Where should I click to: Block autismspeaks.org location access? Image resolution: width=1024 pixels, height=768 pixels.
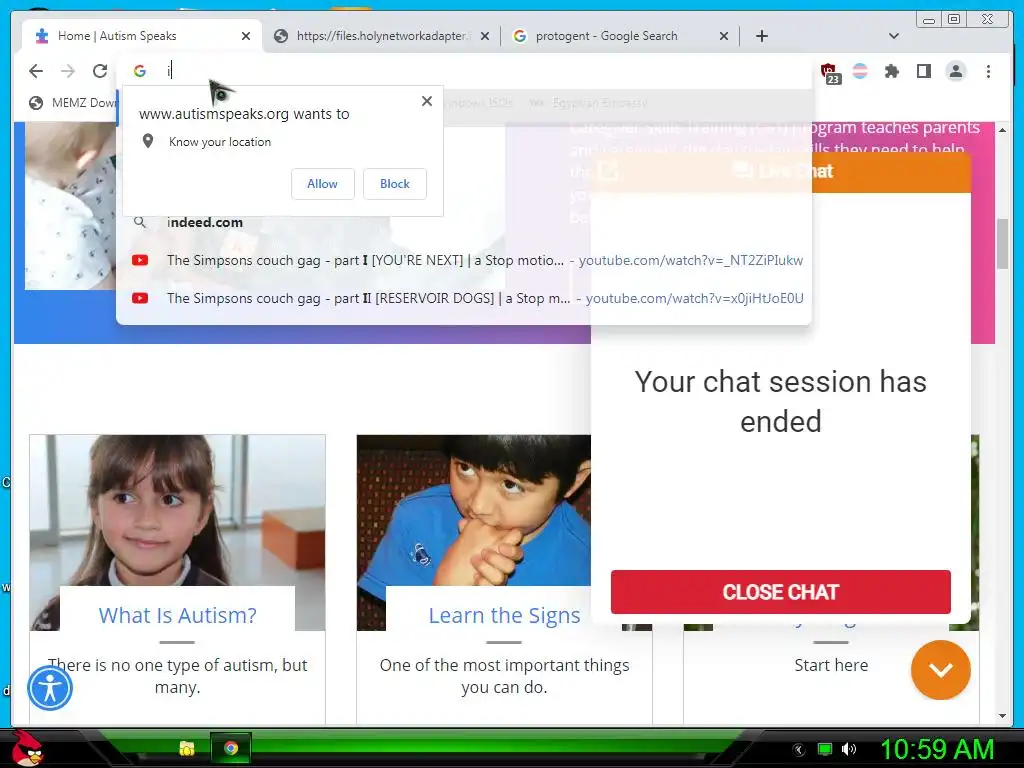coord(394,184)
